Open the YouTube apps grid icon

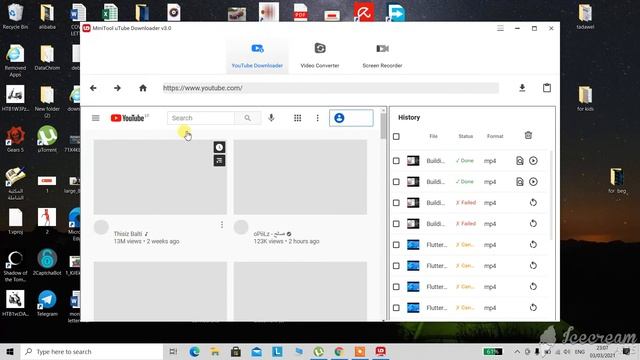tap(298, 118)
